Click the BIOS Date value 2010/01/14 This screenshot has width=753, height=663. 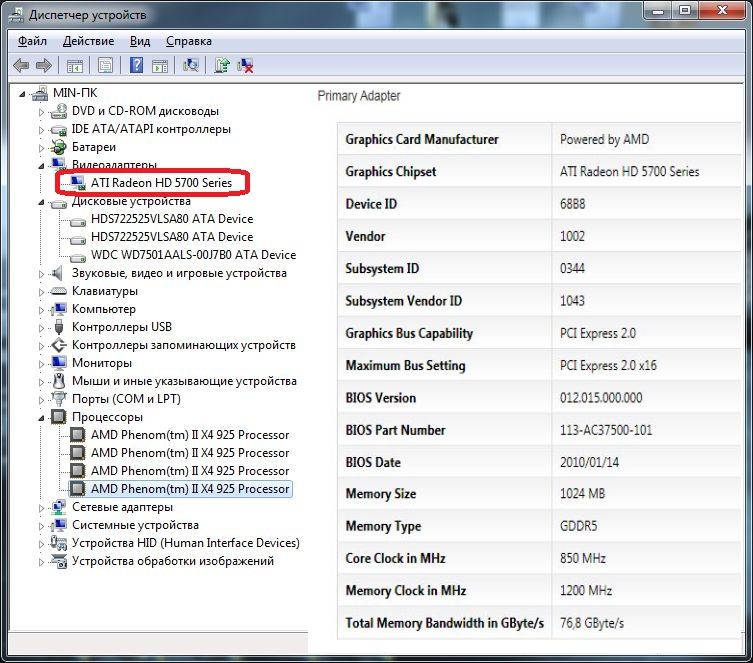589,462
